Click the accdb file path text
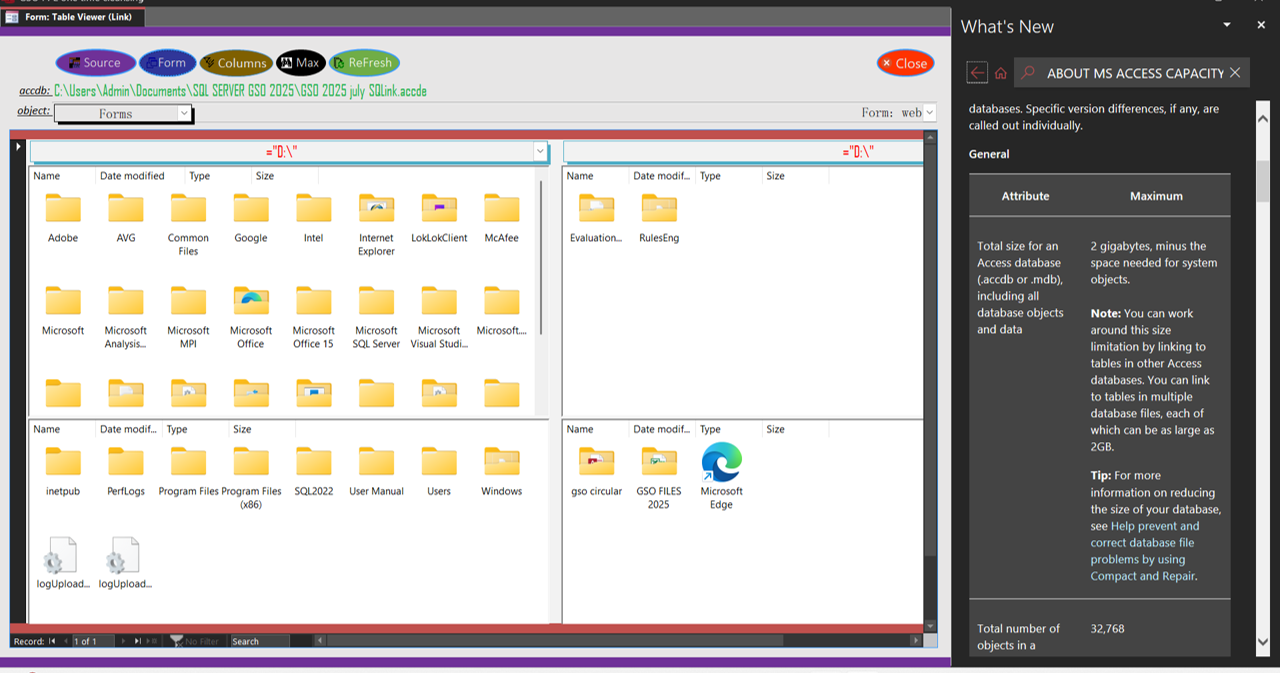Image resolution: width=1280 pixels, height=673 pixels. tap(240, 91)
